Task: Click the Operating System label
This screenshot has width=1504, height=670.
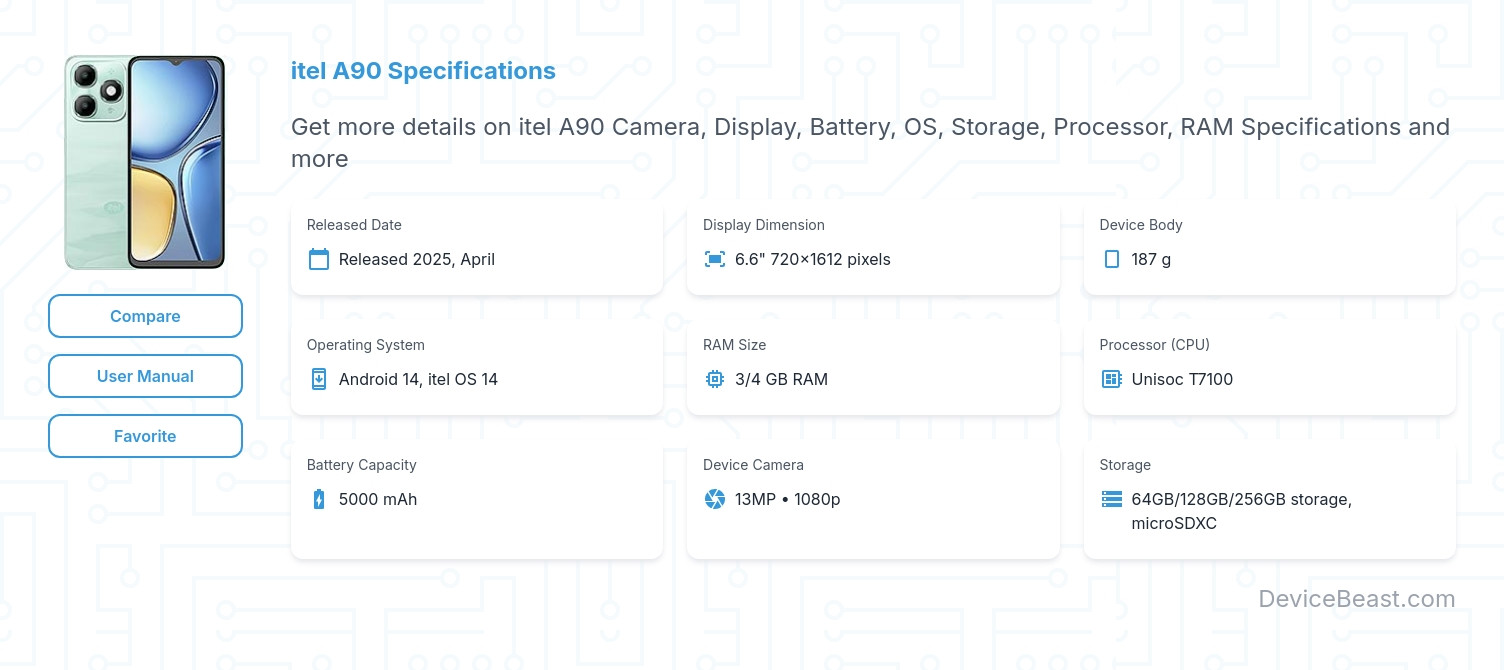Action: 366,345
